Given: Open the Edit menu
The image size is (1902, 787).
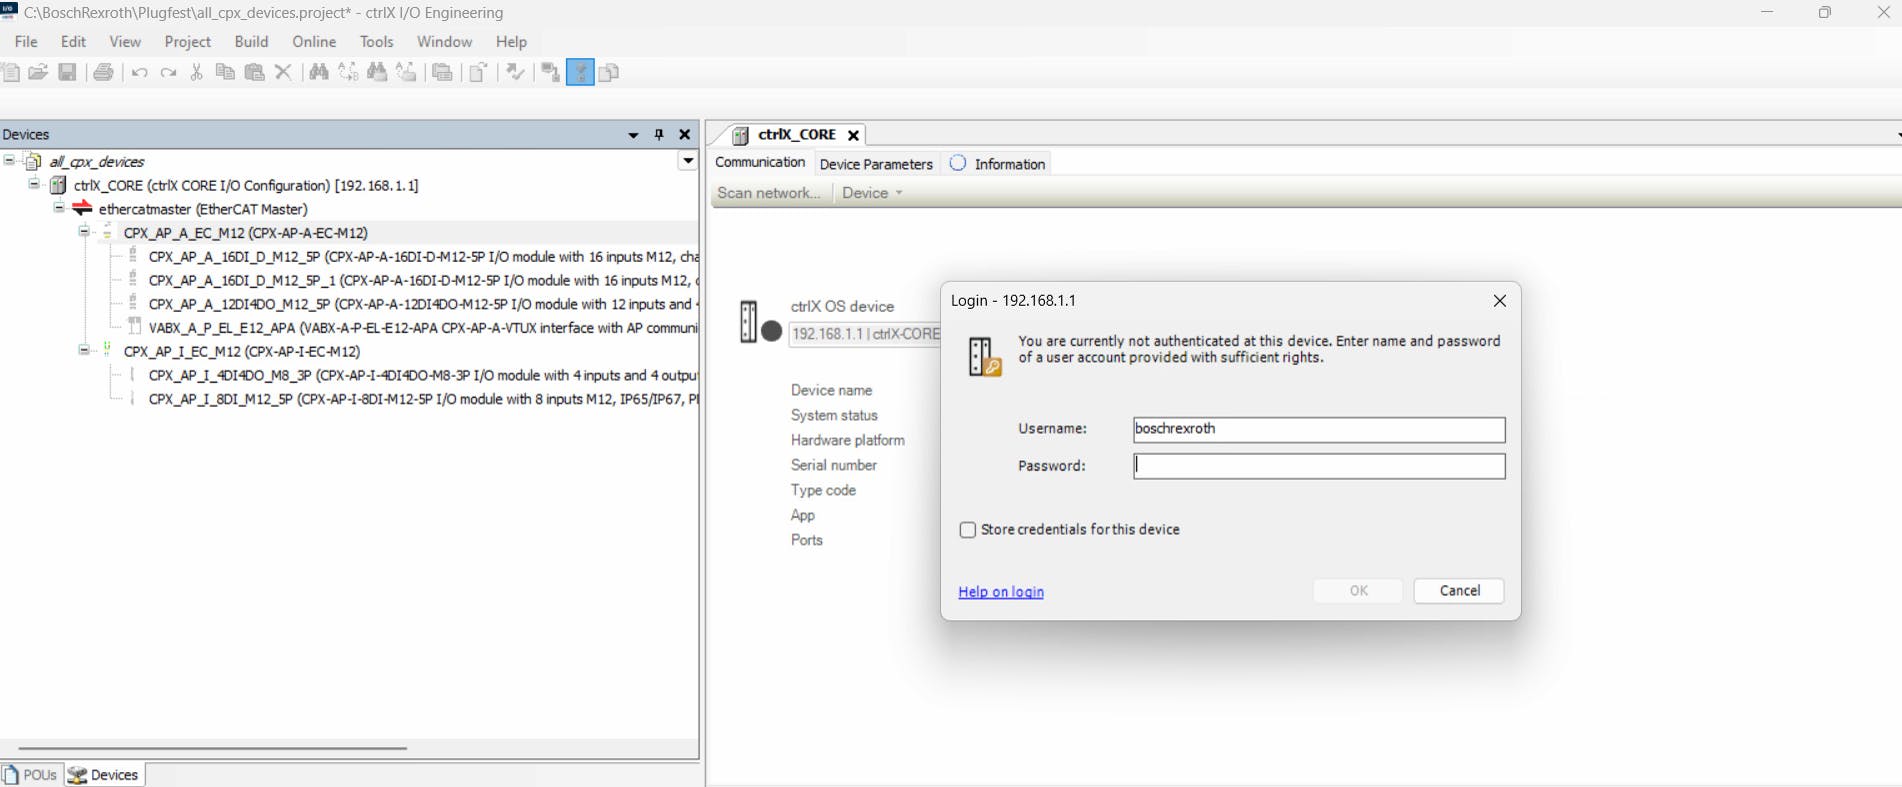Looking at the screenshot, I should [73, 41].
